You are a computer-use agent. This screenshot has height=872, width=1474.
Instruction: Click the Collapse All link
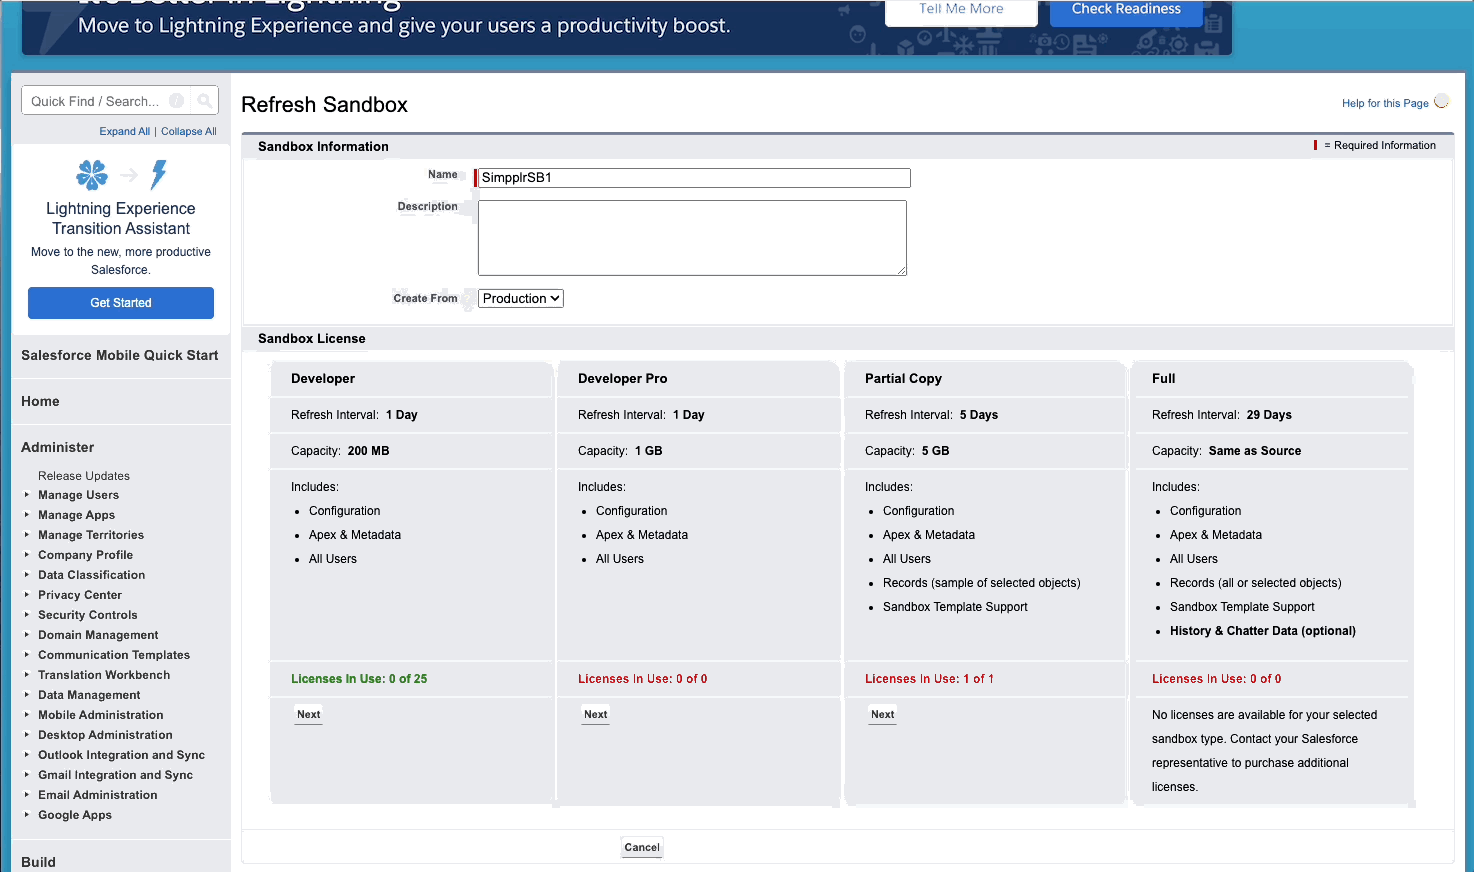189,131
